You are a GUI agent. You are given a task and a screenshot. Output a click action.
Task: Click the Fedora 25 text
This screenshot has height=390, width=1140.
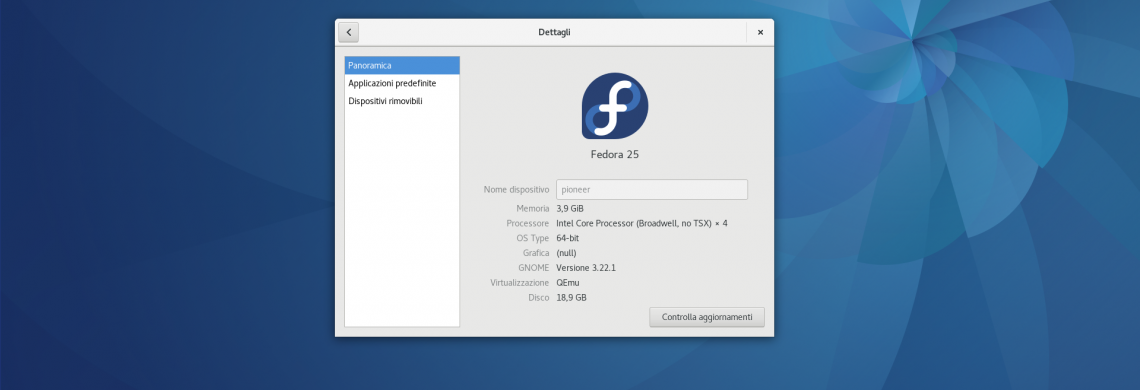pos(614,154)
